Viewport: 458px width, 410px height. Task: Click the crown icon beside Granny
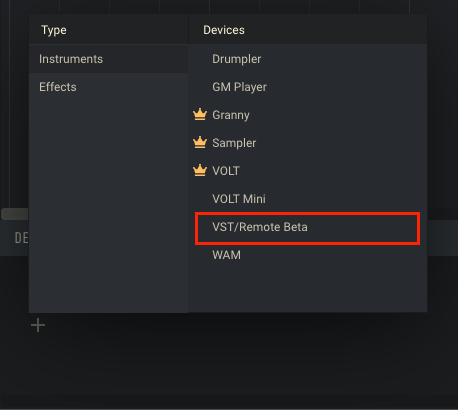(x=200, y=114)
